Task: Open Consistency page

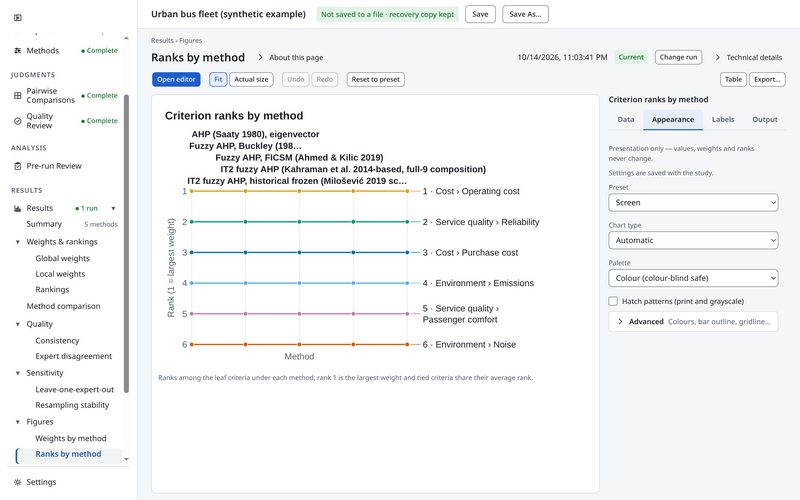Action: [57, 341]
